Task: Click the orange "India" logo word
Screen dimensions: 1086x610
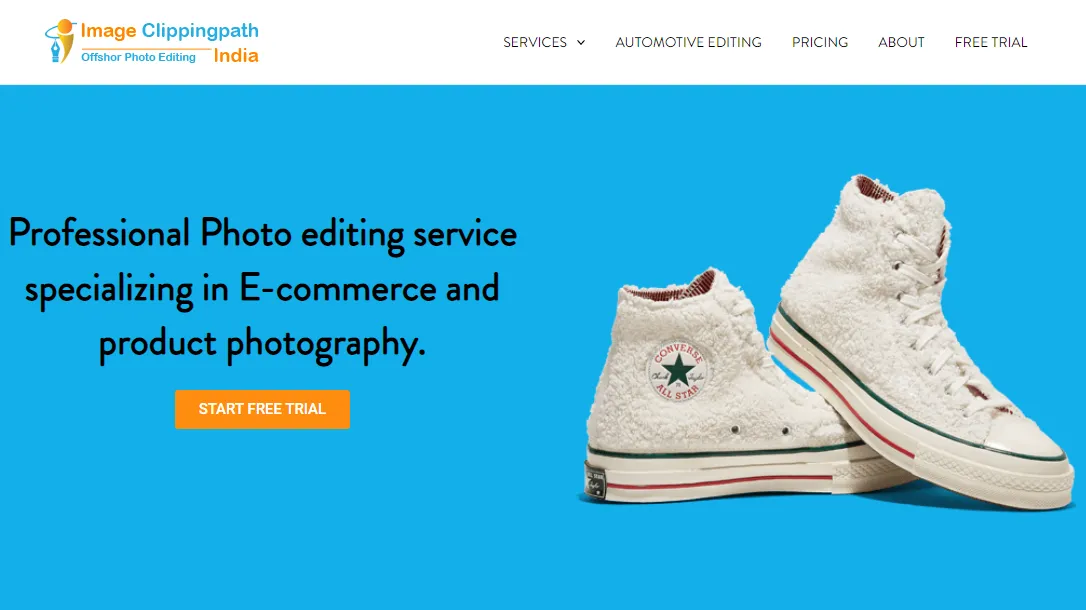Action: 235,56
